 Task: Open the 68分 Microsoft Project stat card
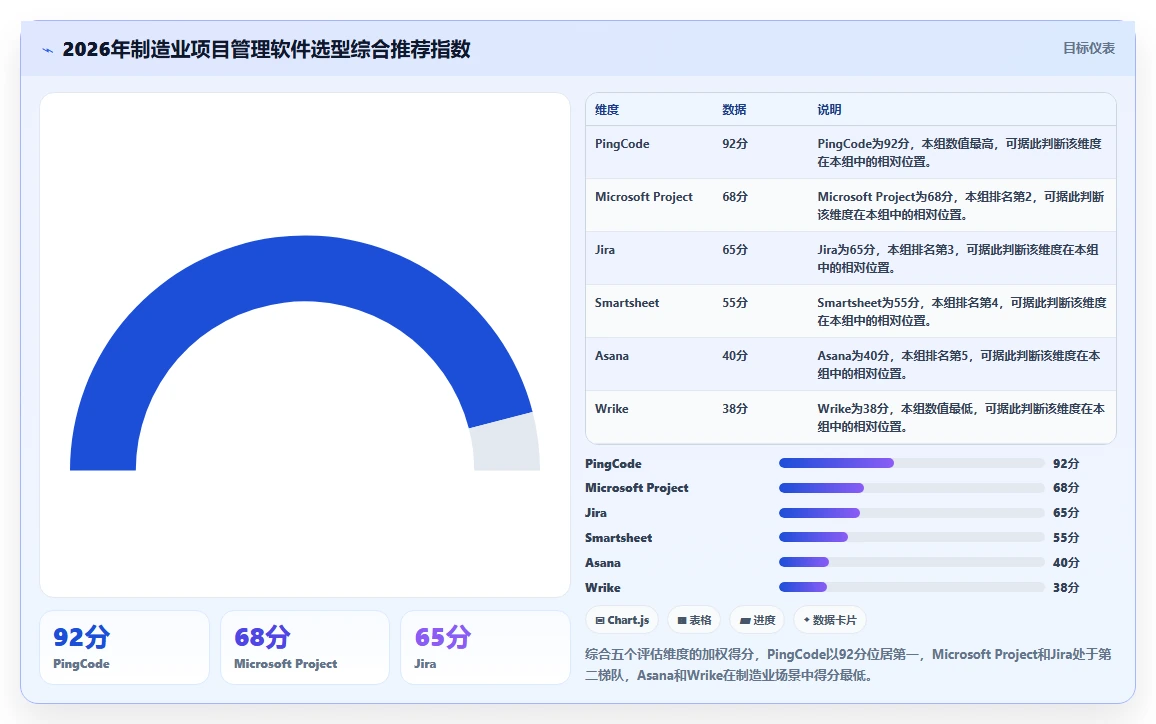(304, 647)
